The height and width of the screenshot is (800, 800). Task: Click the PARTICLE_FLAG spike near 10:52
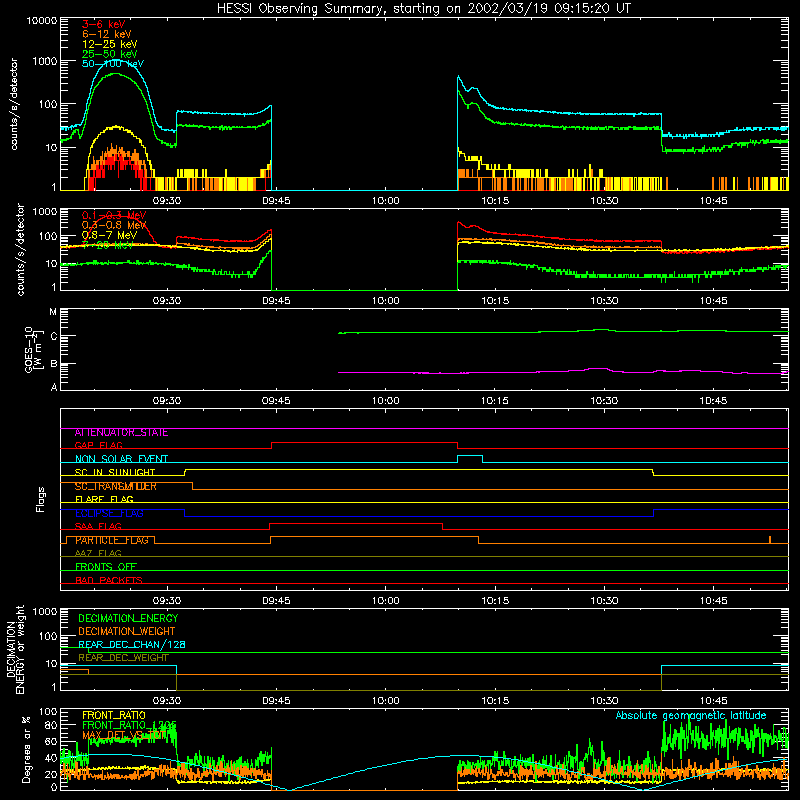(769, 540)
